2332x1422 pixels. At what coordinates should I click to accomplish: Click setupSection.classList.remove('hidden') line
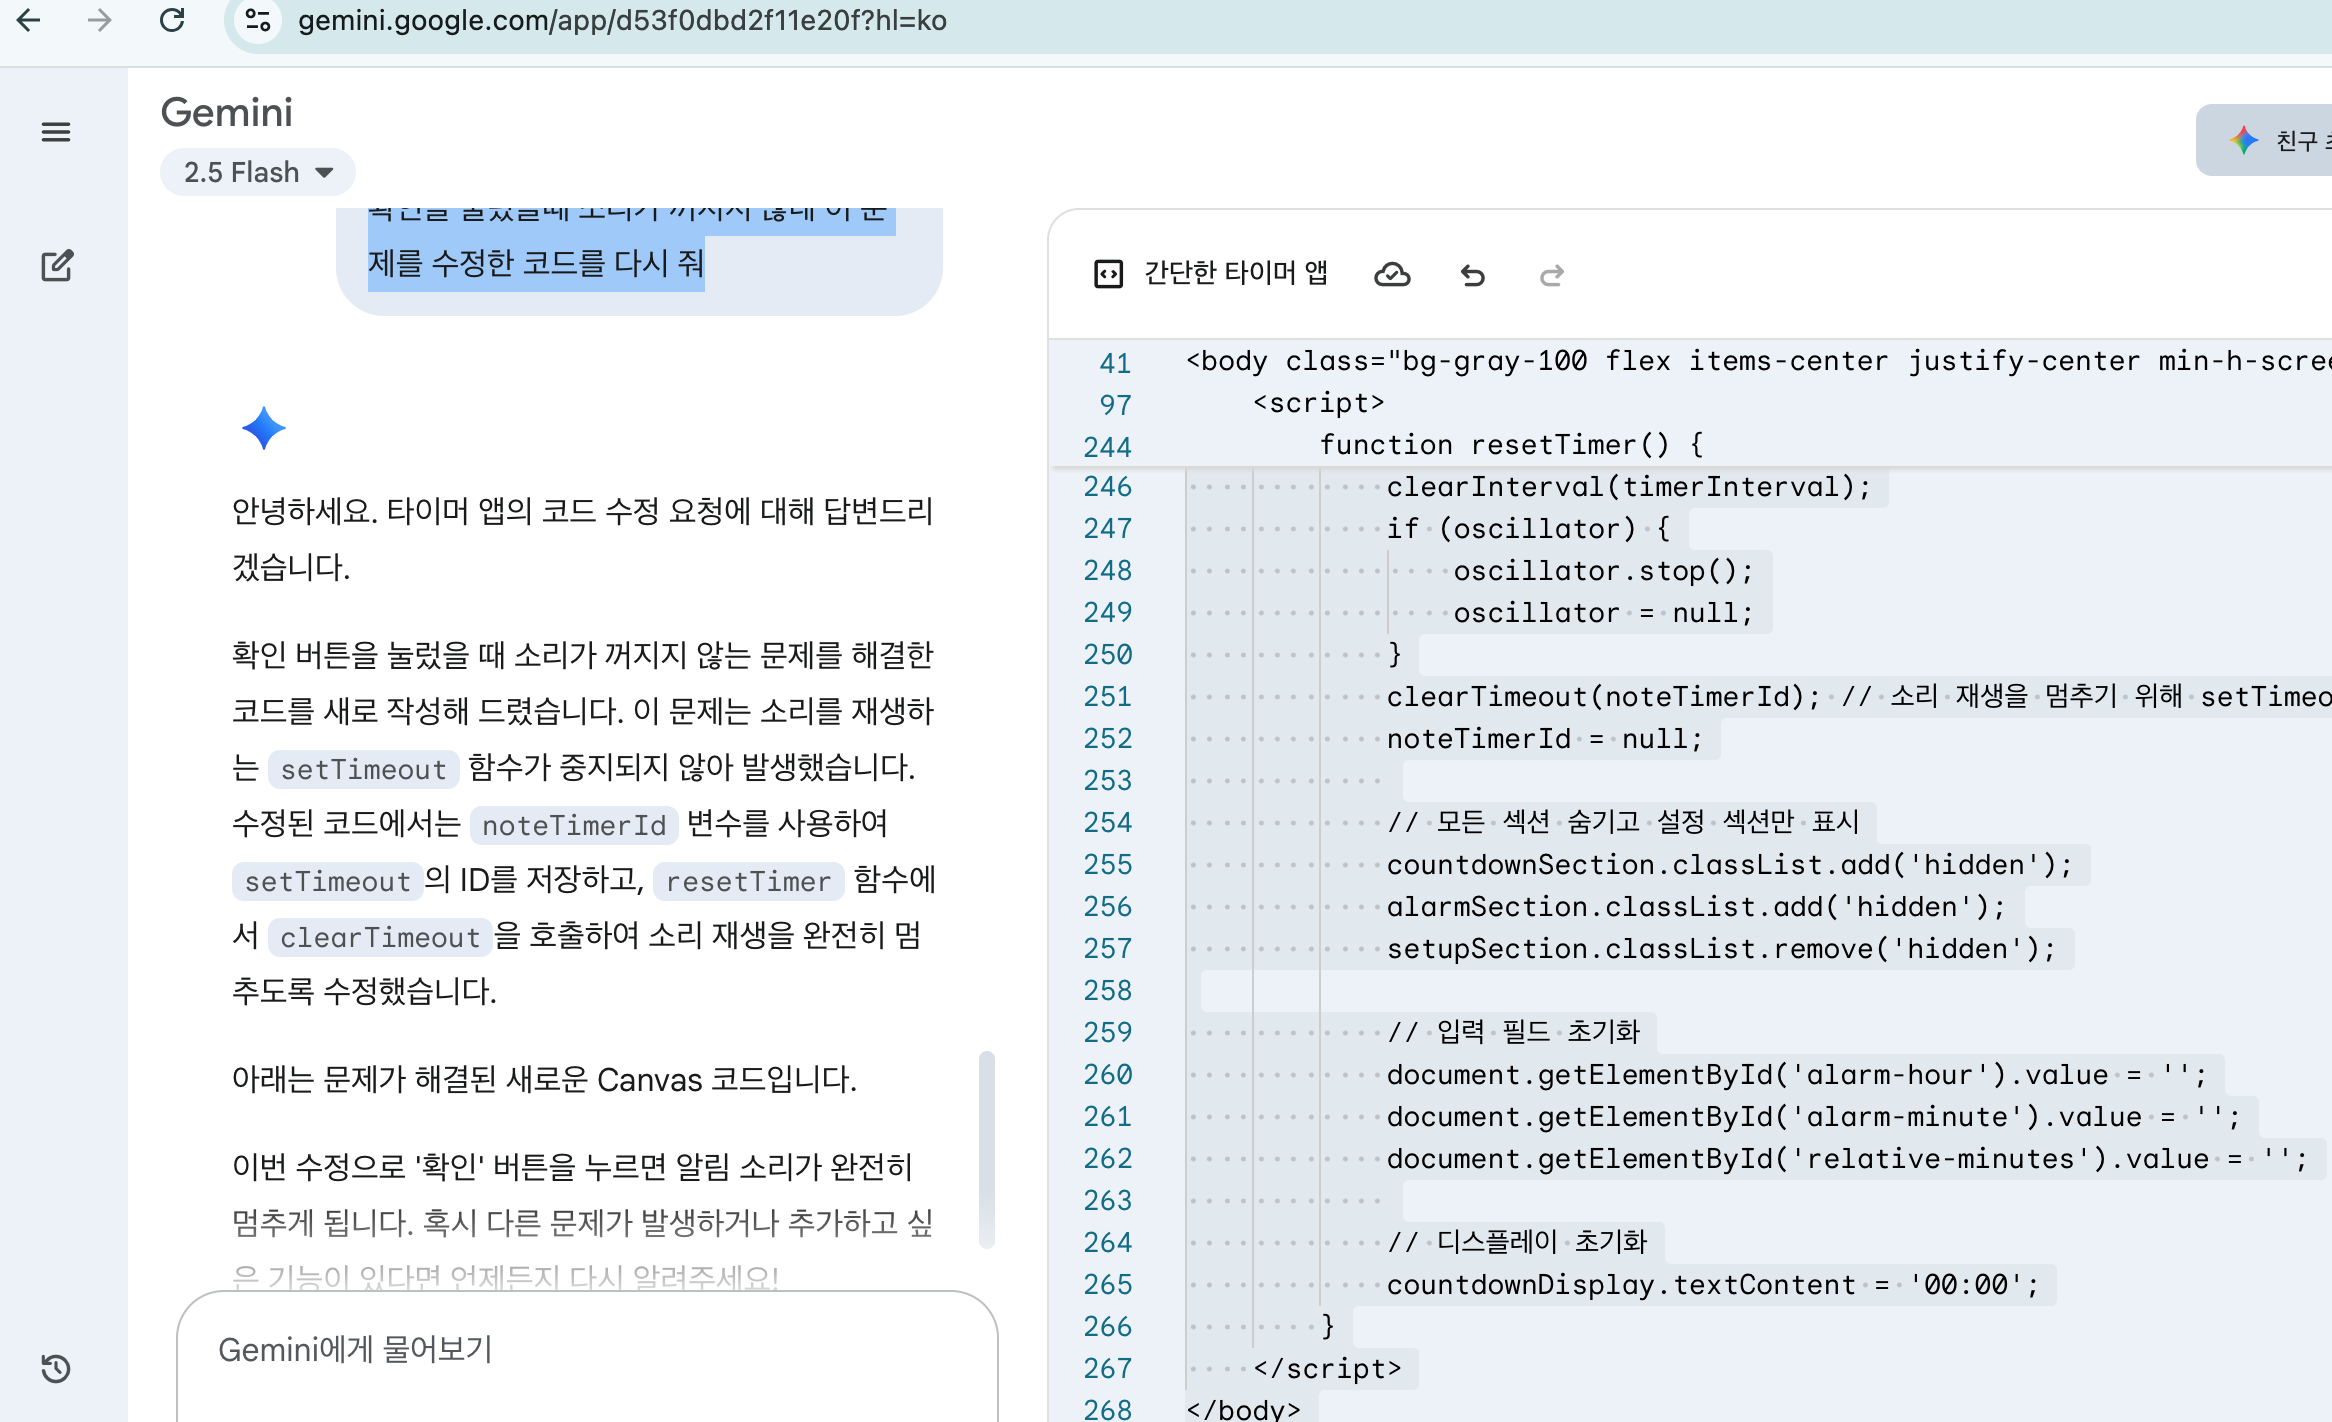[1721, 949]
